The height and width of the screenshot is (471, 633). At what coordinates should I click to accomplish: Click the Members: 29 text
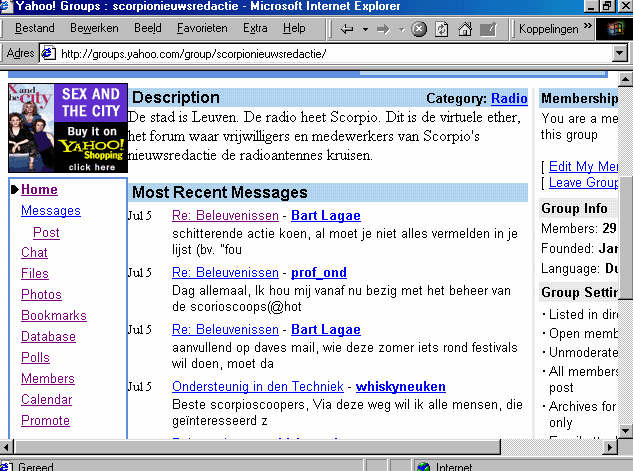[x=579, y=228]
